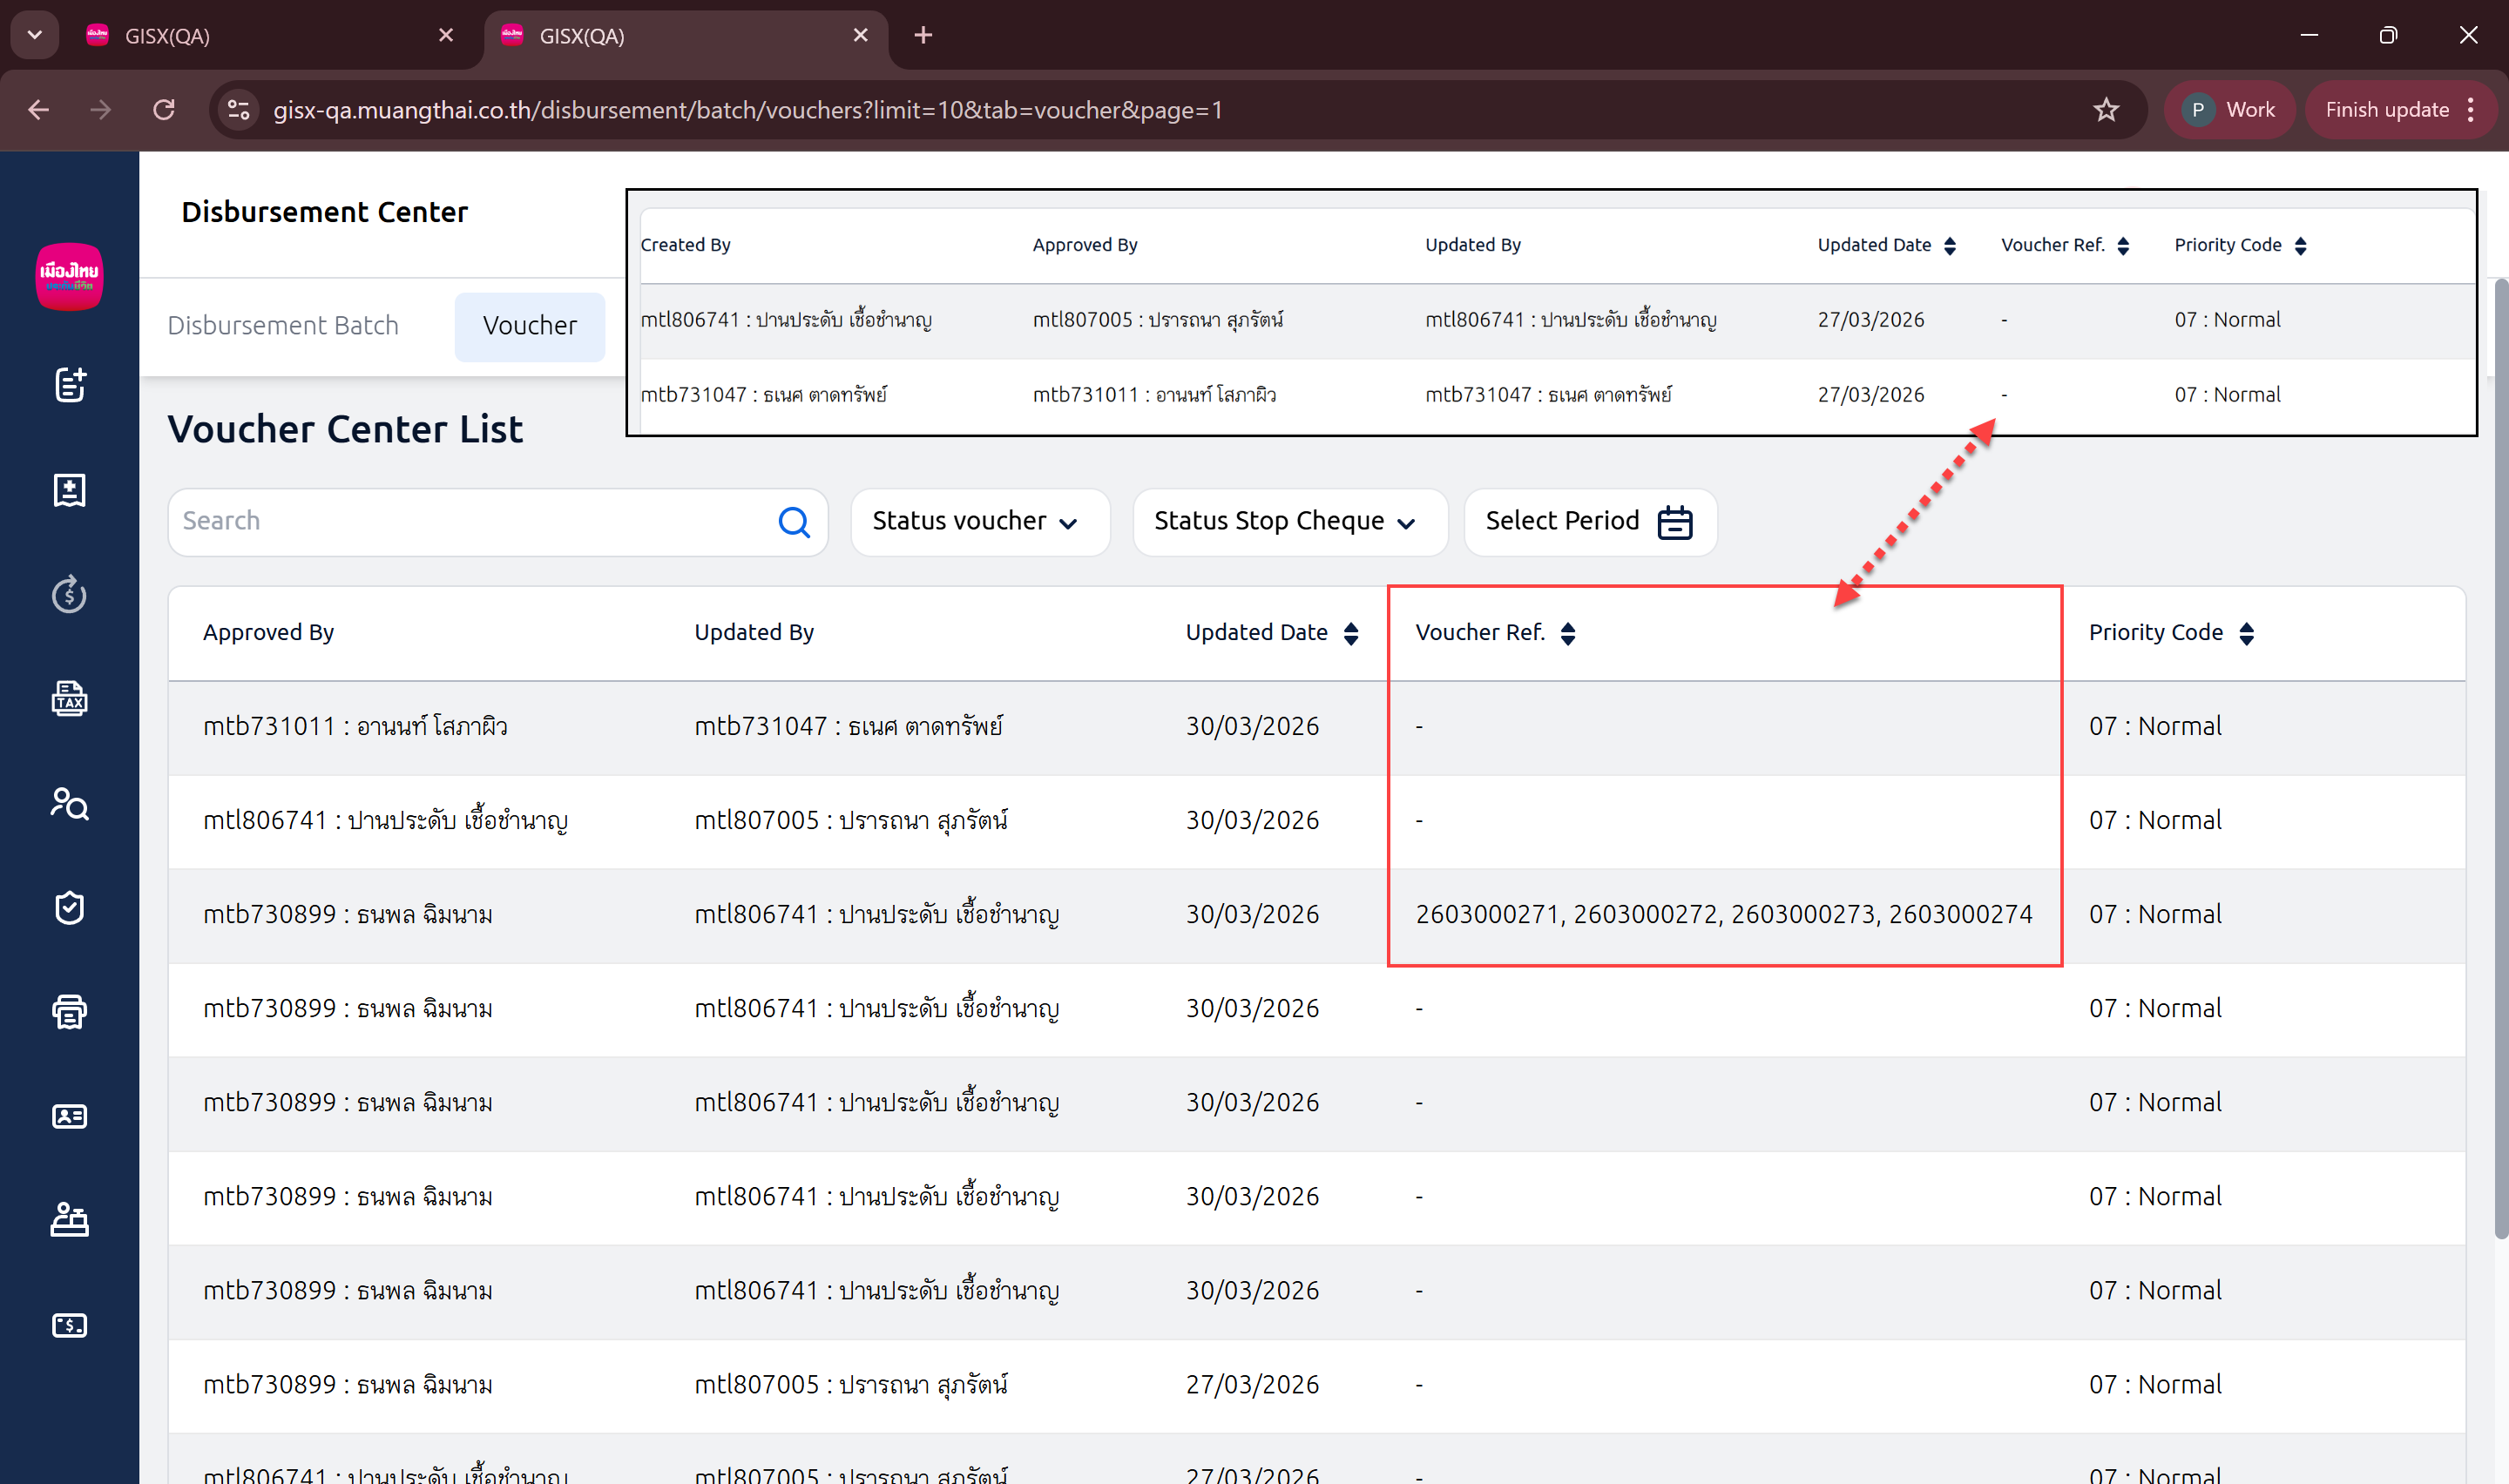Viewport: 2509px width, 1484px height.
Task: Click the TAX sidebar icon
Action: (69, 699)
